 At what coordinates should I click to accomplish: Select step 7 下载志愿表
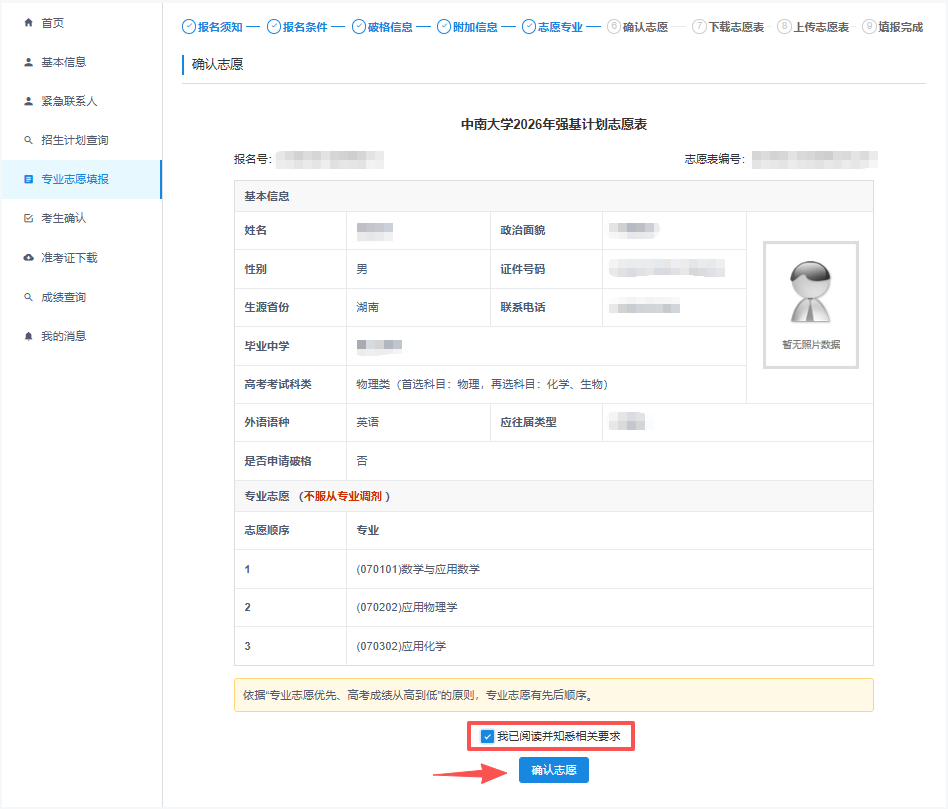tap(728, 27)
